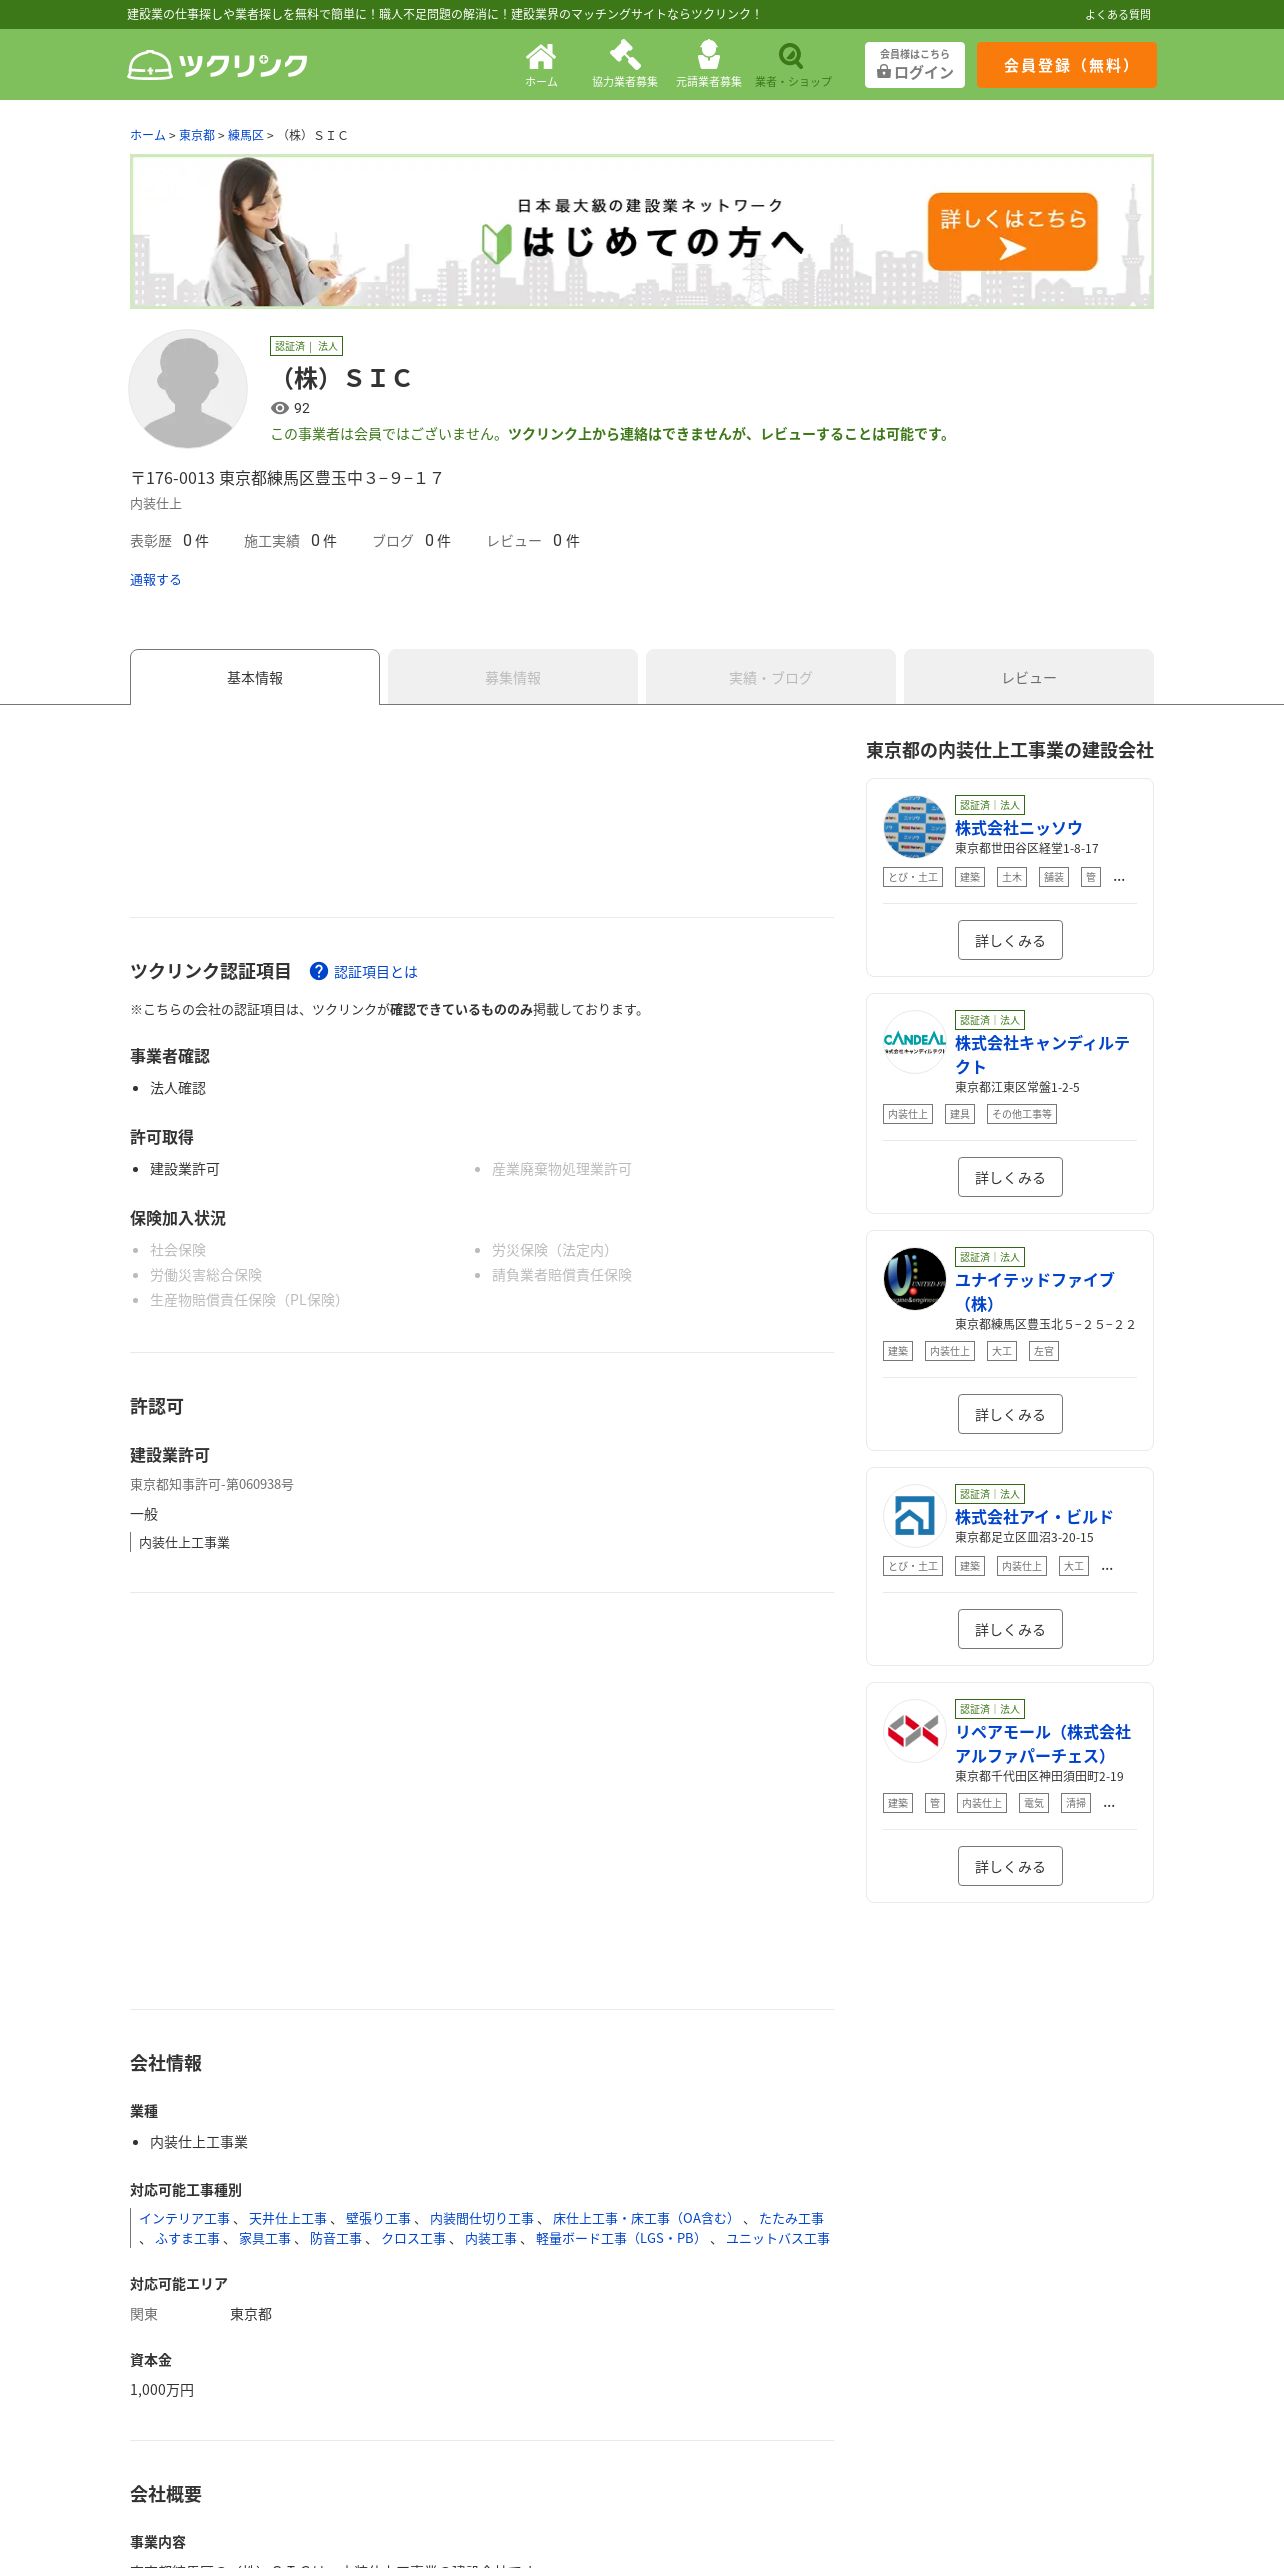
Task: Click 株式会社ニッソウ company logo
Action: pyautogui.click(x=915, y=827)
